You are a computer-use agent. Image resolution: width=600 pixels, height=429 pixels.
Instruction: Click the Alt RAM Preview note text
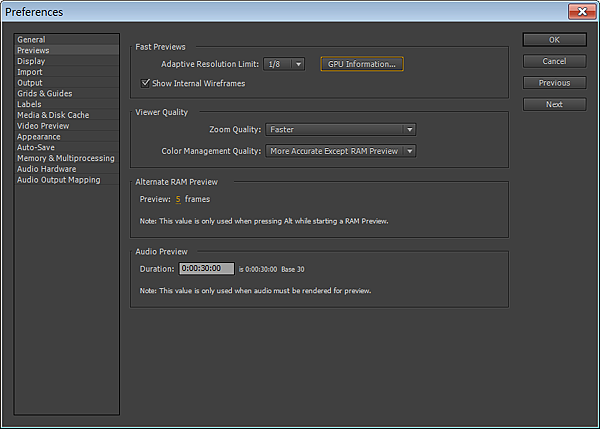(x=264, y=221)
